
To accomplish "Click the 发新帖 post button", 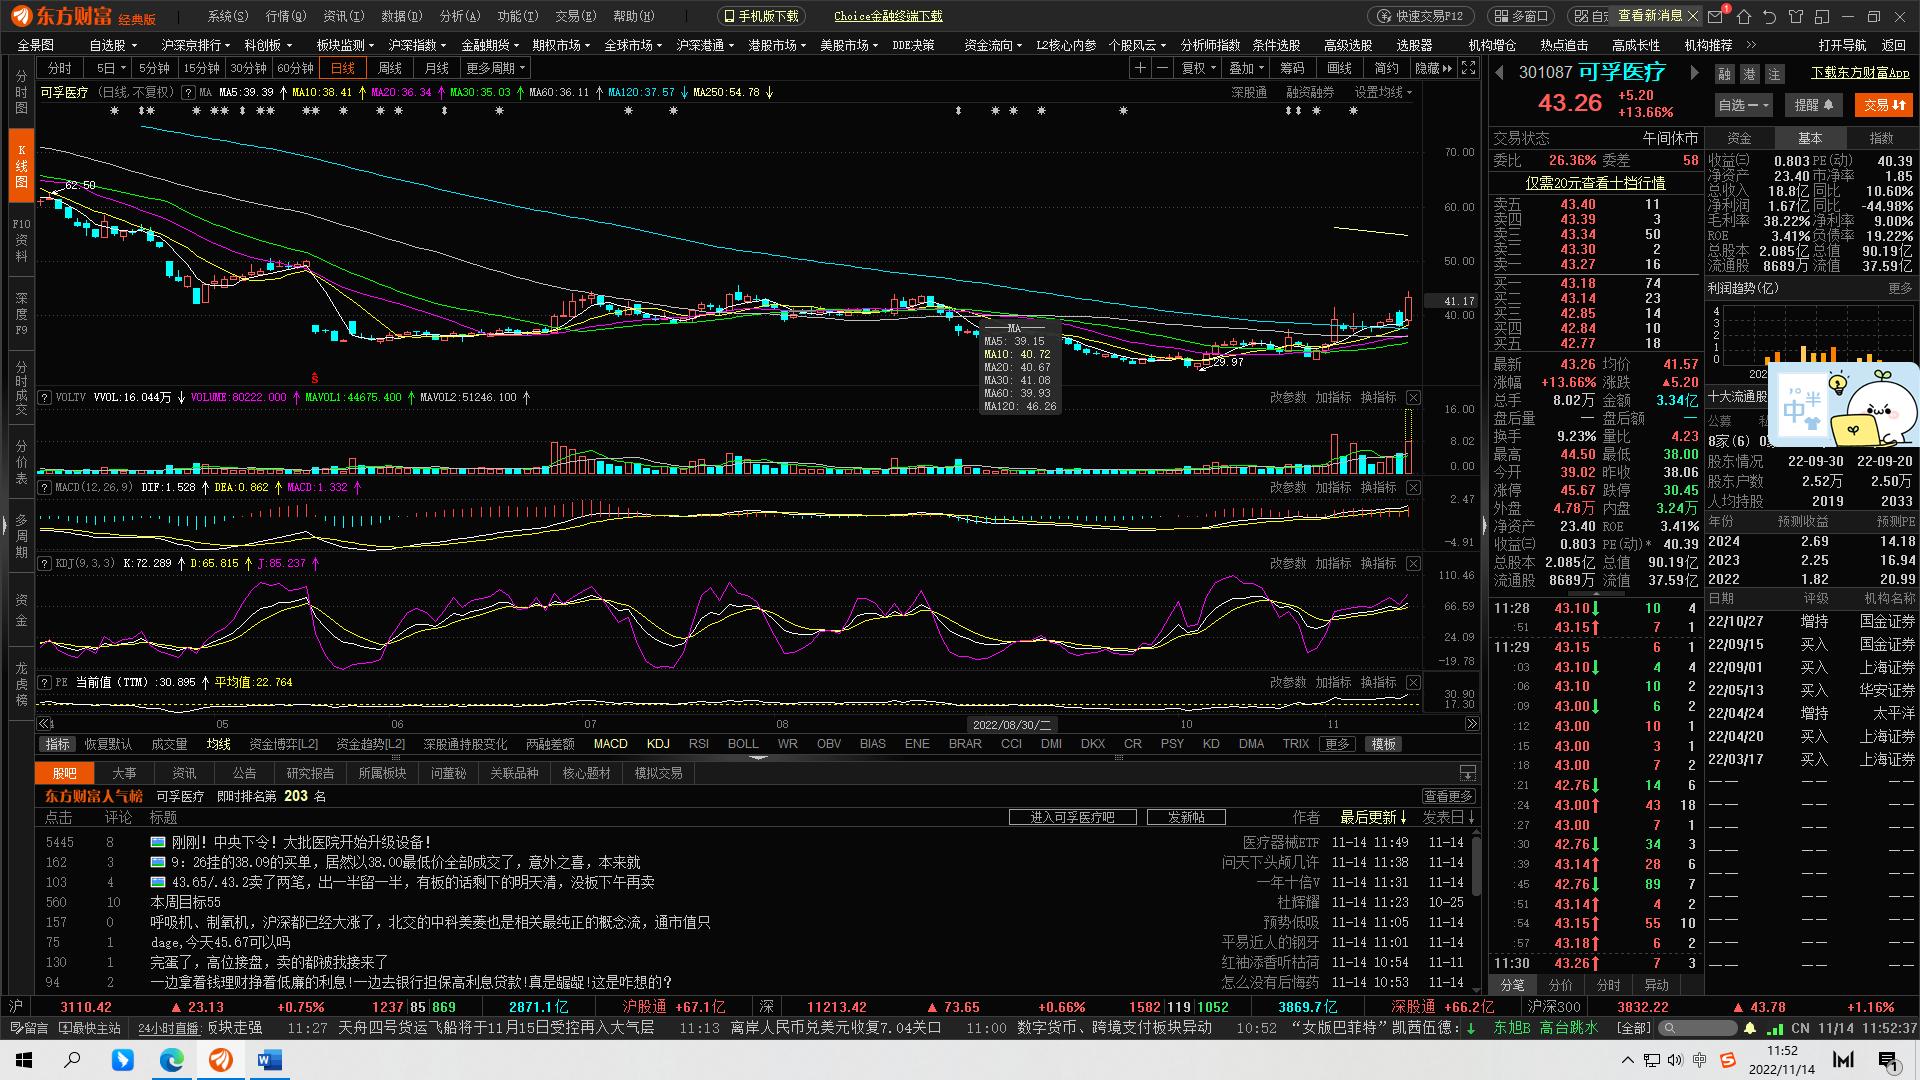I will click(1186, 817).
